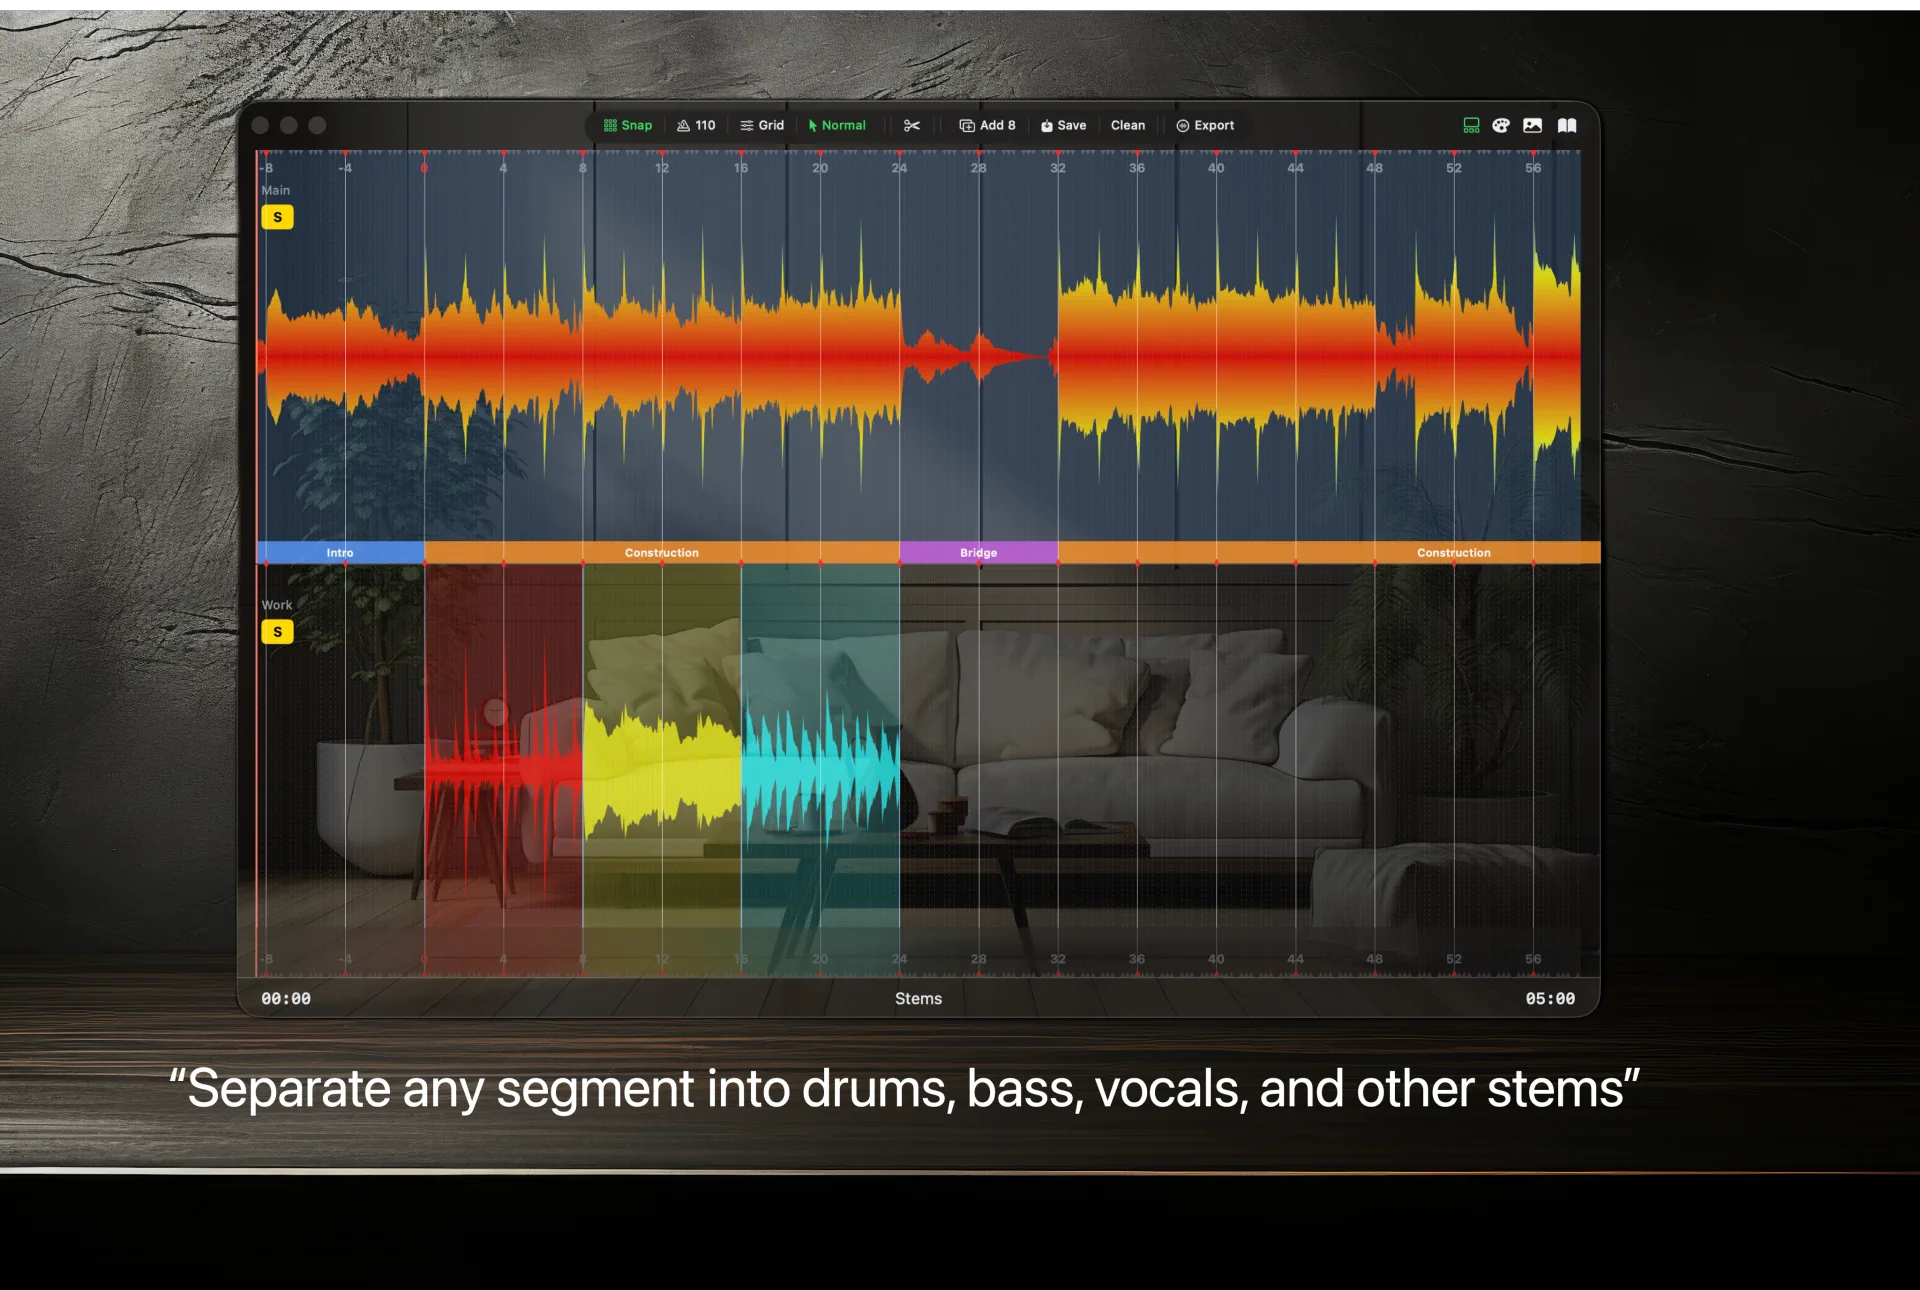Open the color palette theme icon

coord(1500,125)
